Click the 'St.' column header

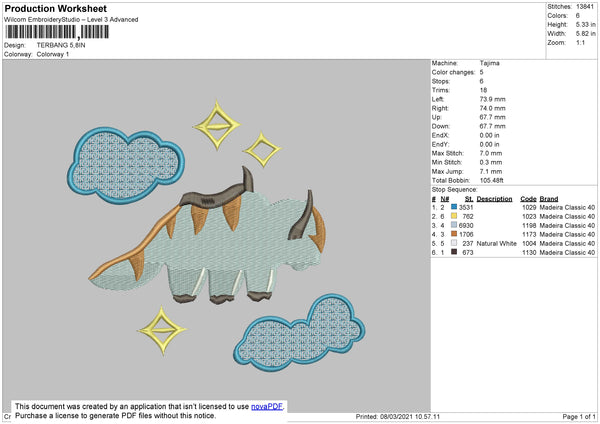pyautogui.click(x=469, y=199)
